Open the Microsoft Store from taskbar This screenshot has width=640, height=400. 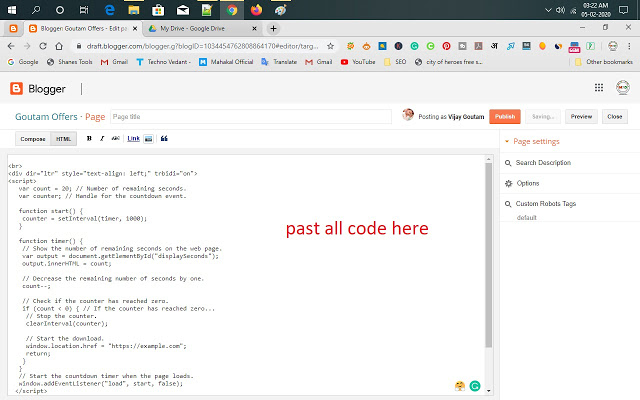[158, 10]
